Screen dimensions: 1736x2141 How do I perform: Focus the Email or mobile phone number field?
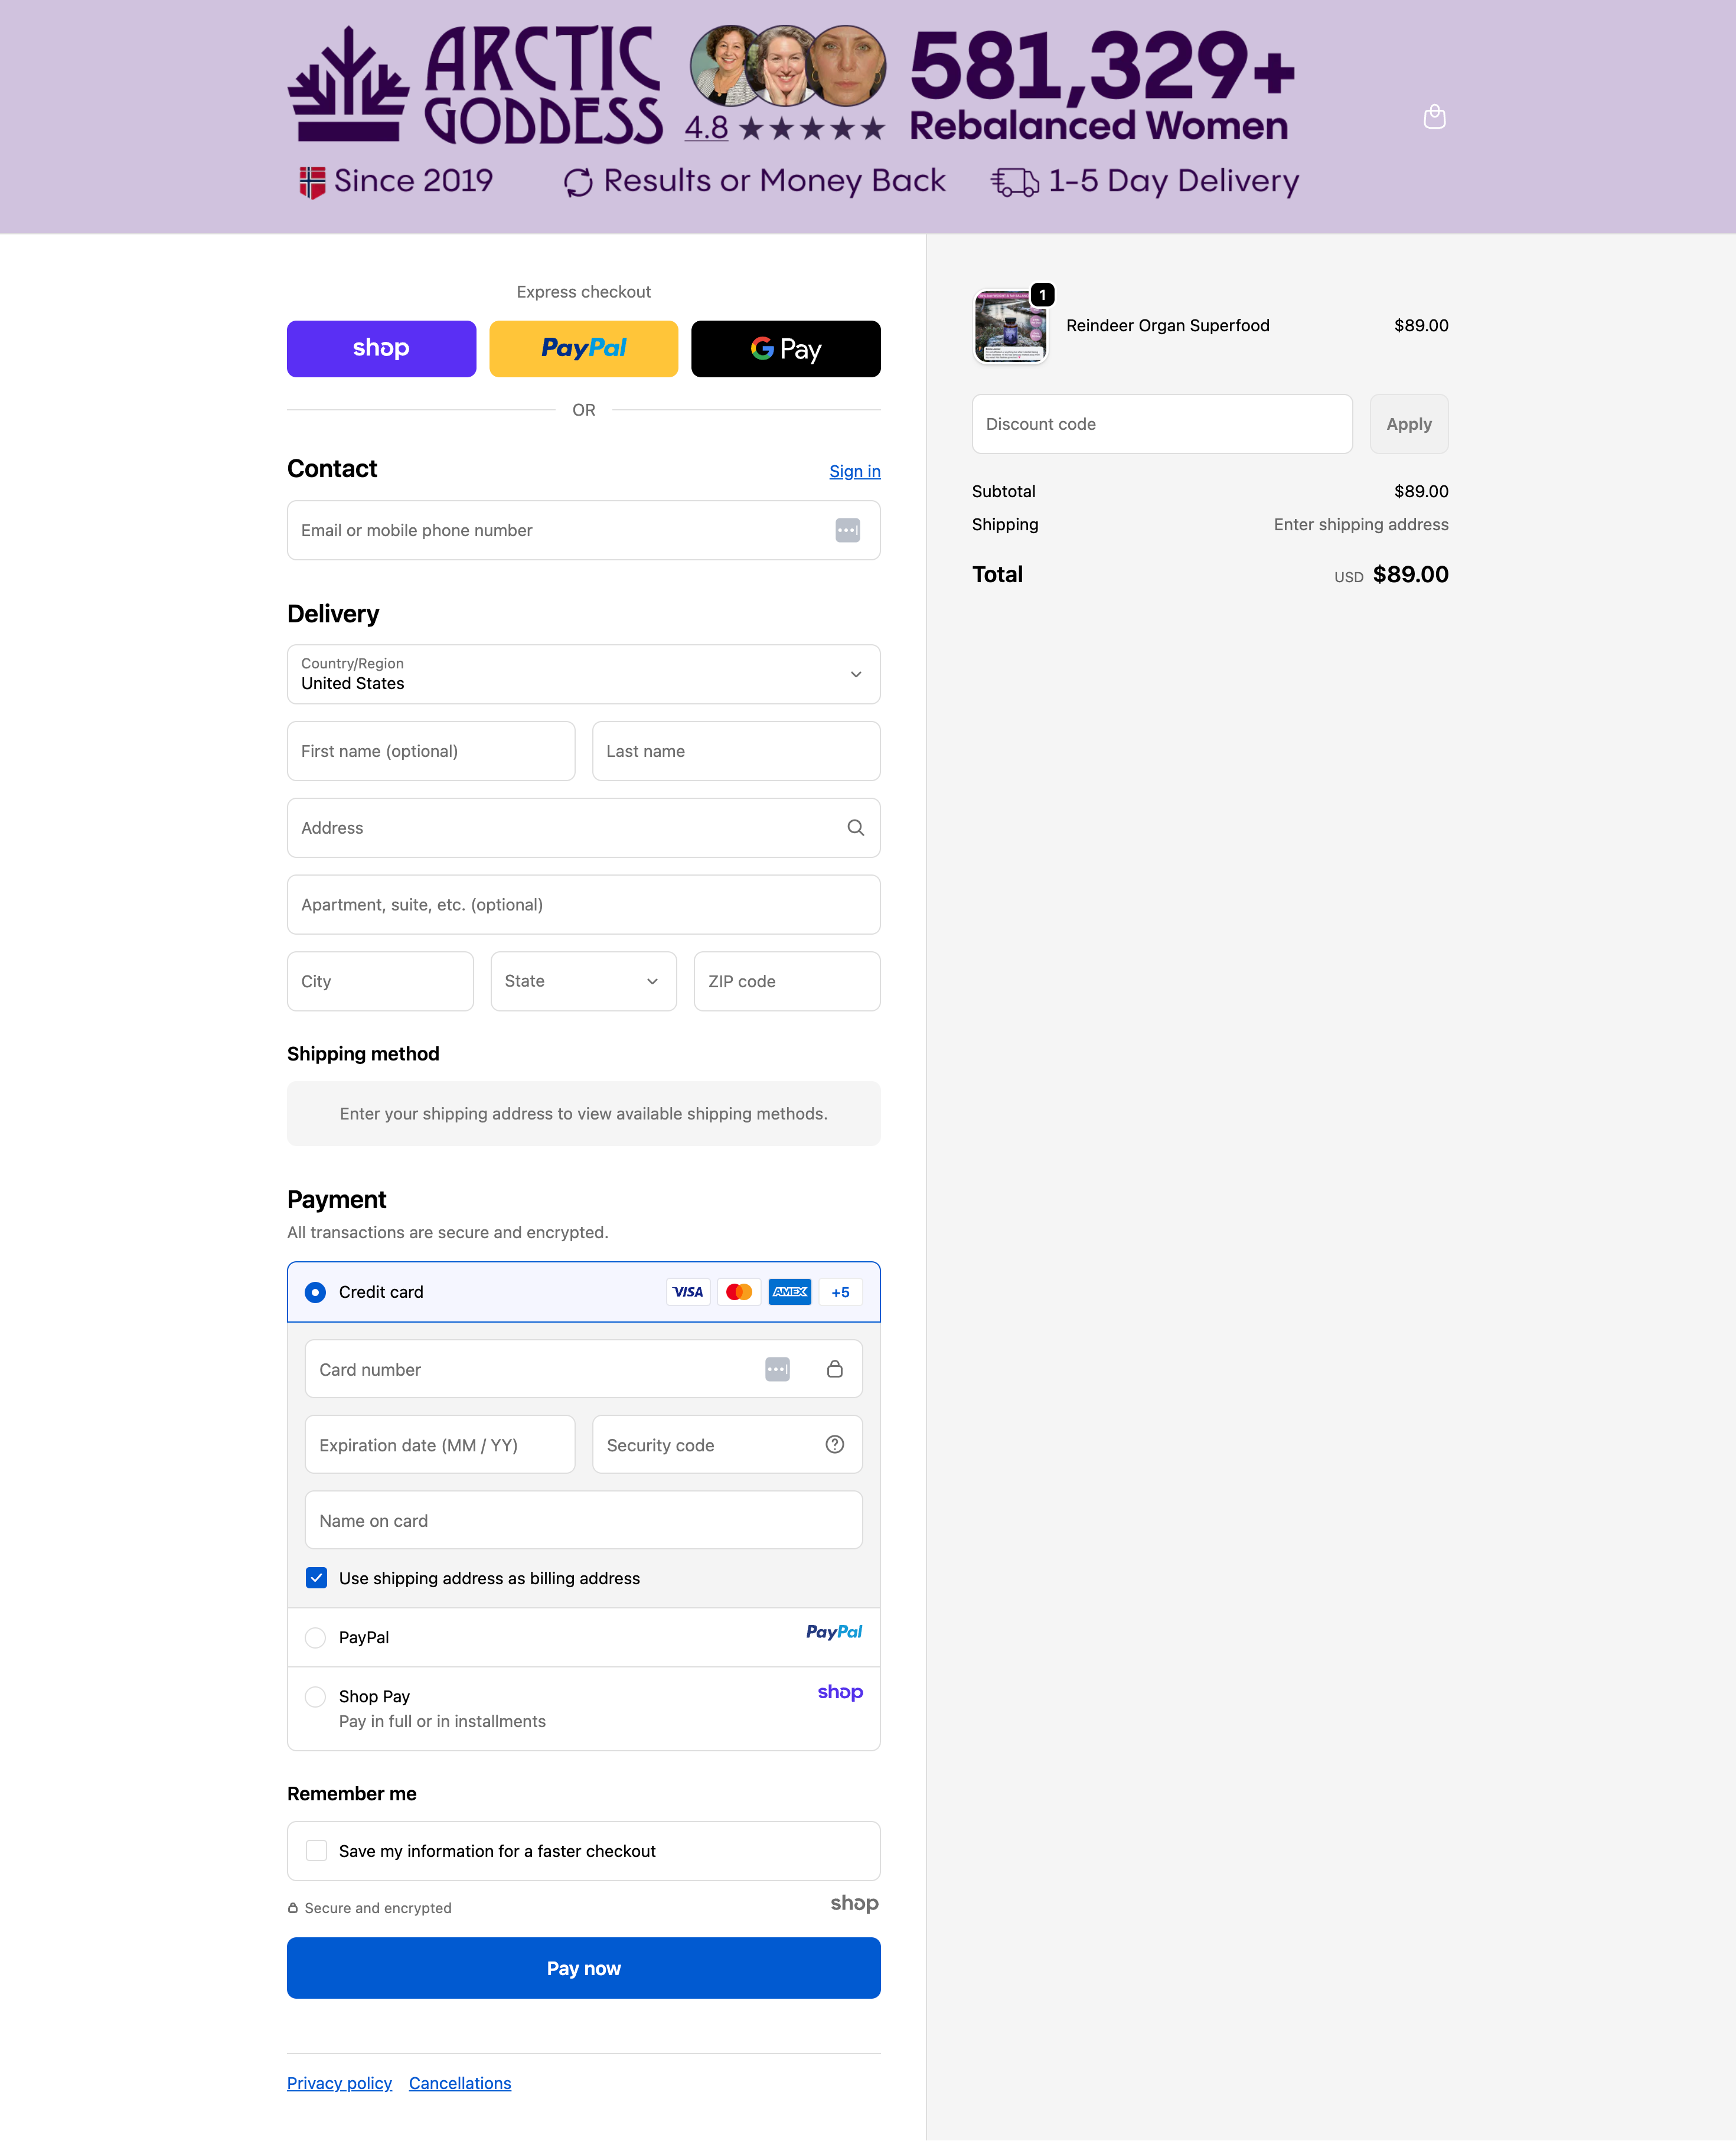click(x=584, y=530)
